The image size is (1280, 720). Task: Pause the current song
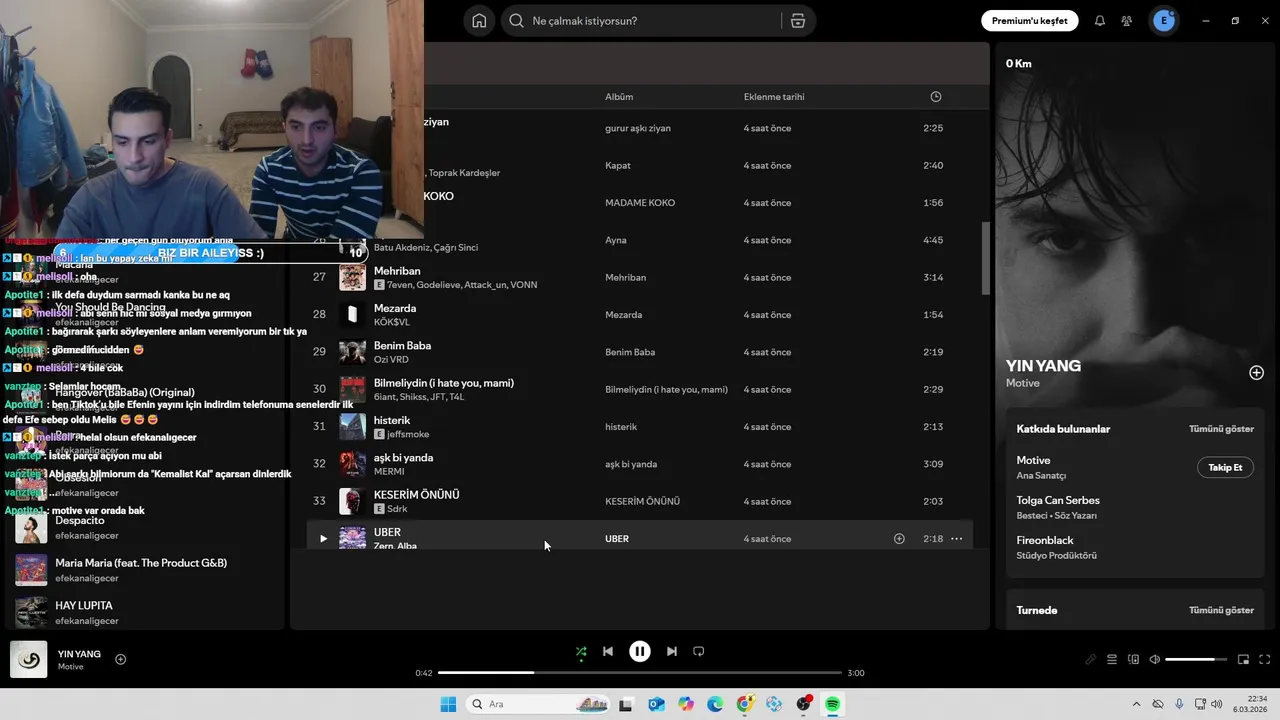(640, 651)
